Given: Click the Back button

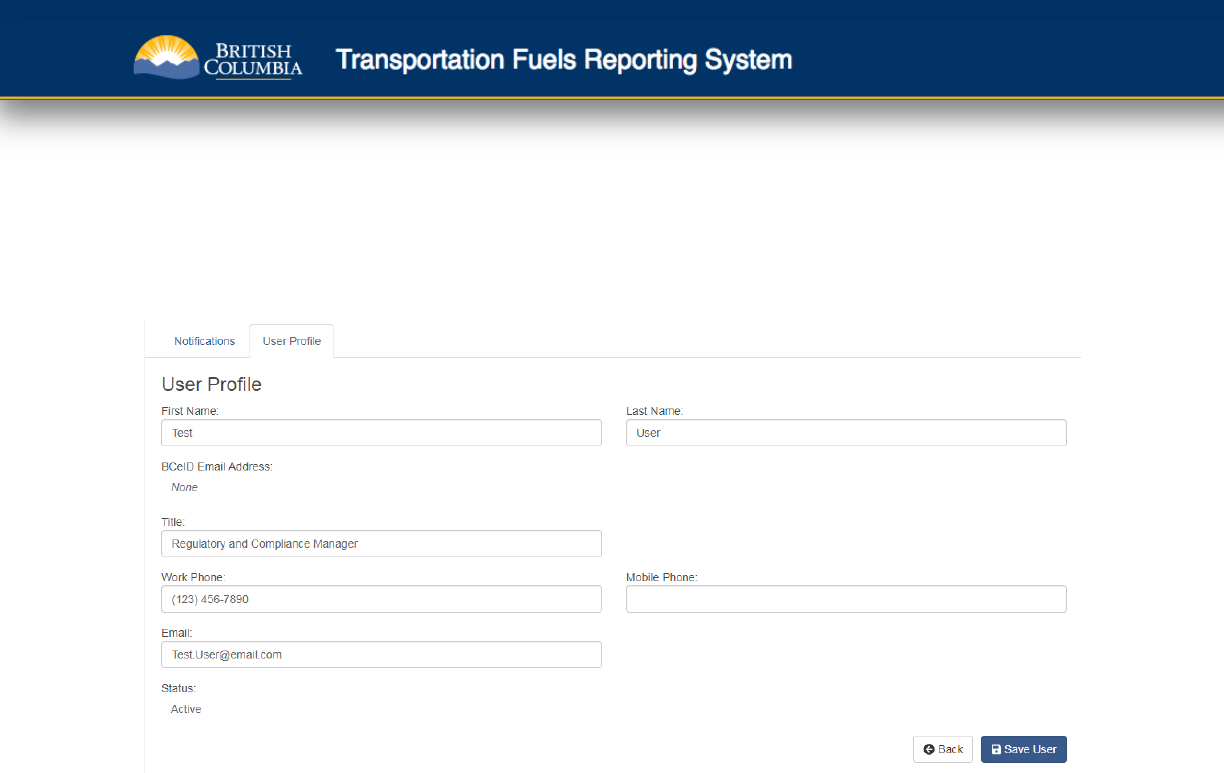Looking at the screenshot, I should click(x=943, y=749).
